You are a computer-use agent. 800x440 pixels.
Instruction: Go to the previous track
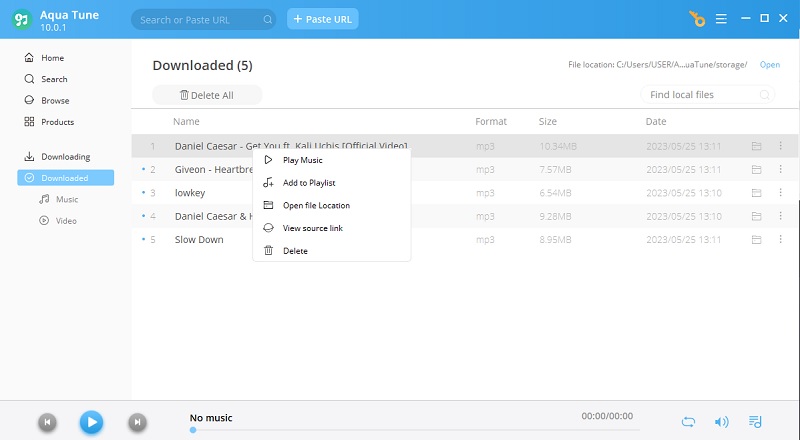pyautogui.click(x=47, y=422)
